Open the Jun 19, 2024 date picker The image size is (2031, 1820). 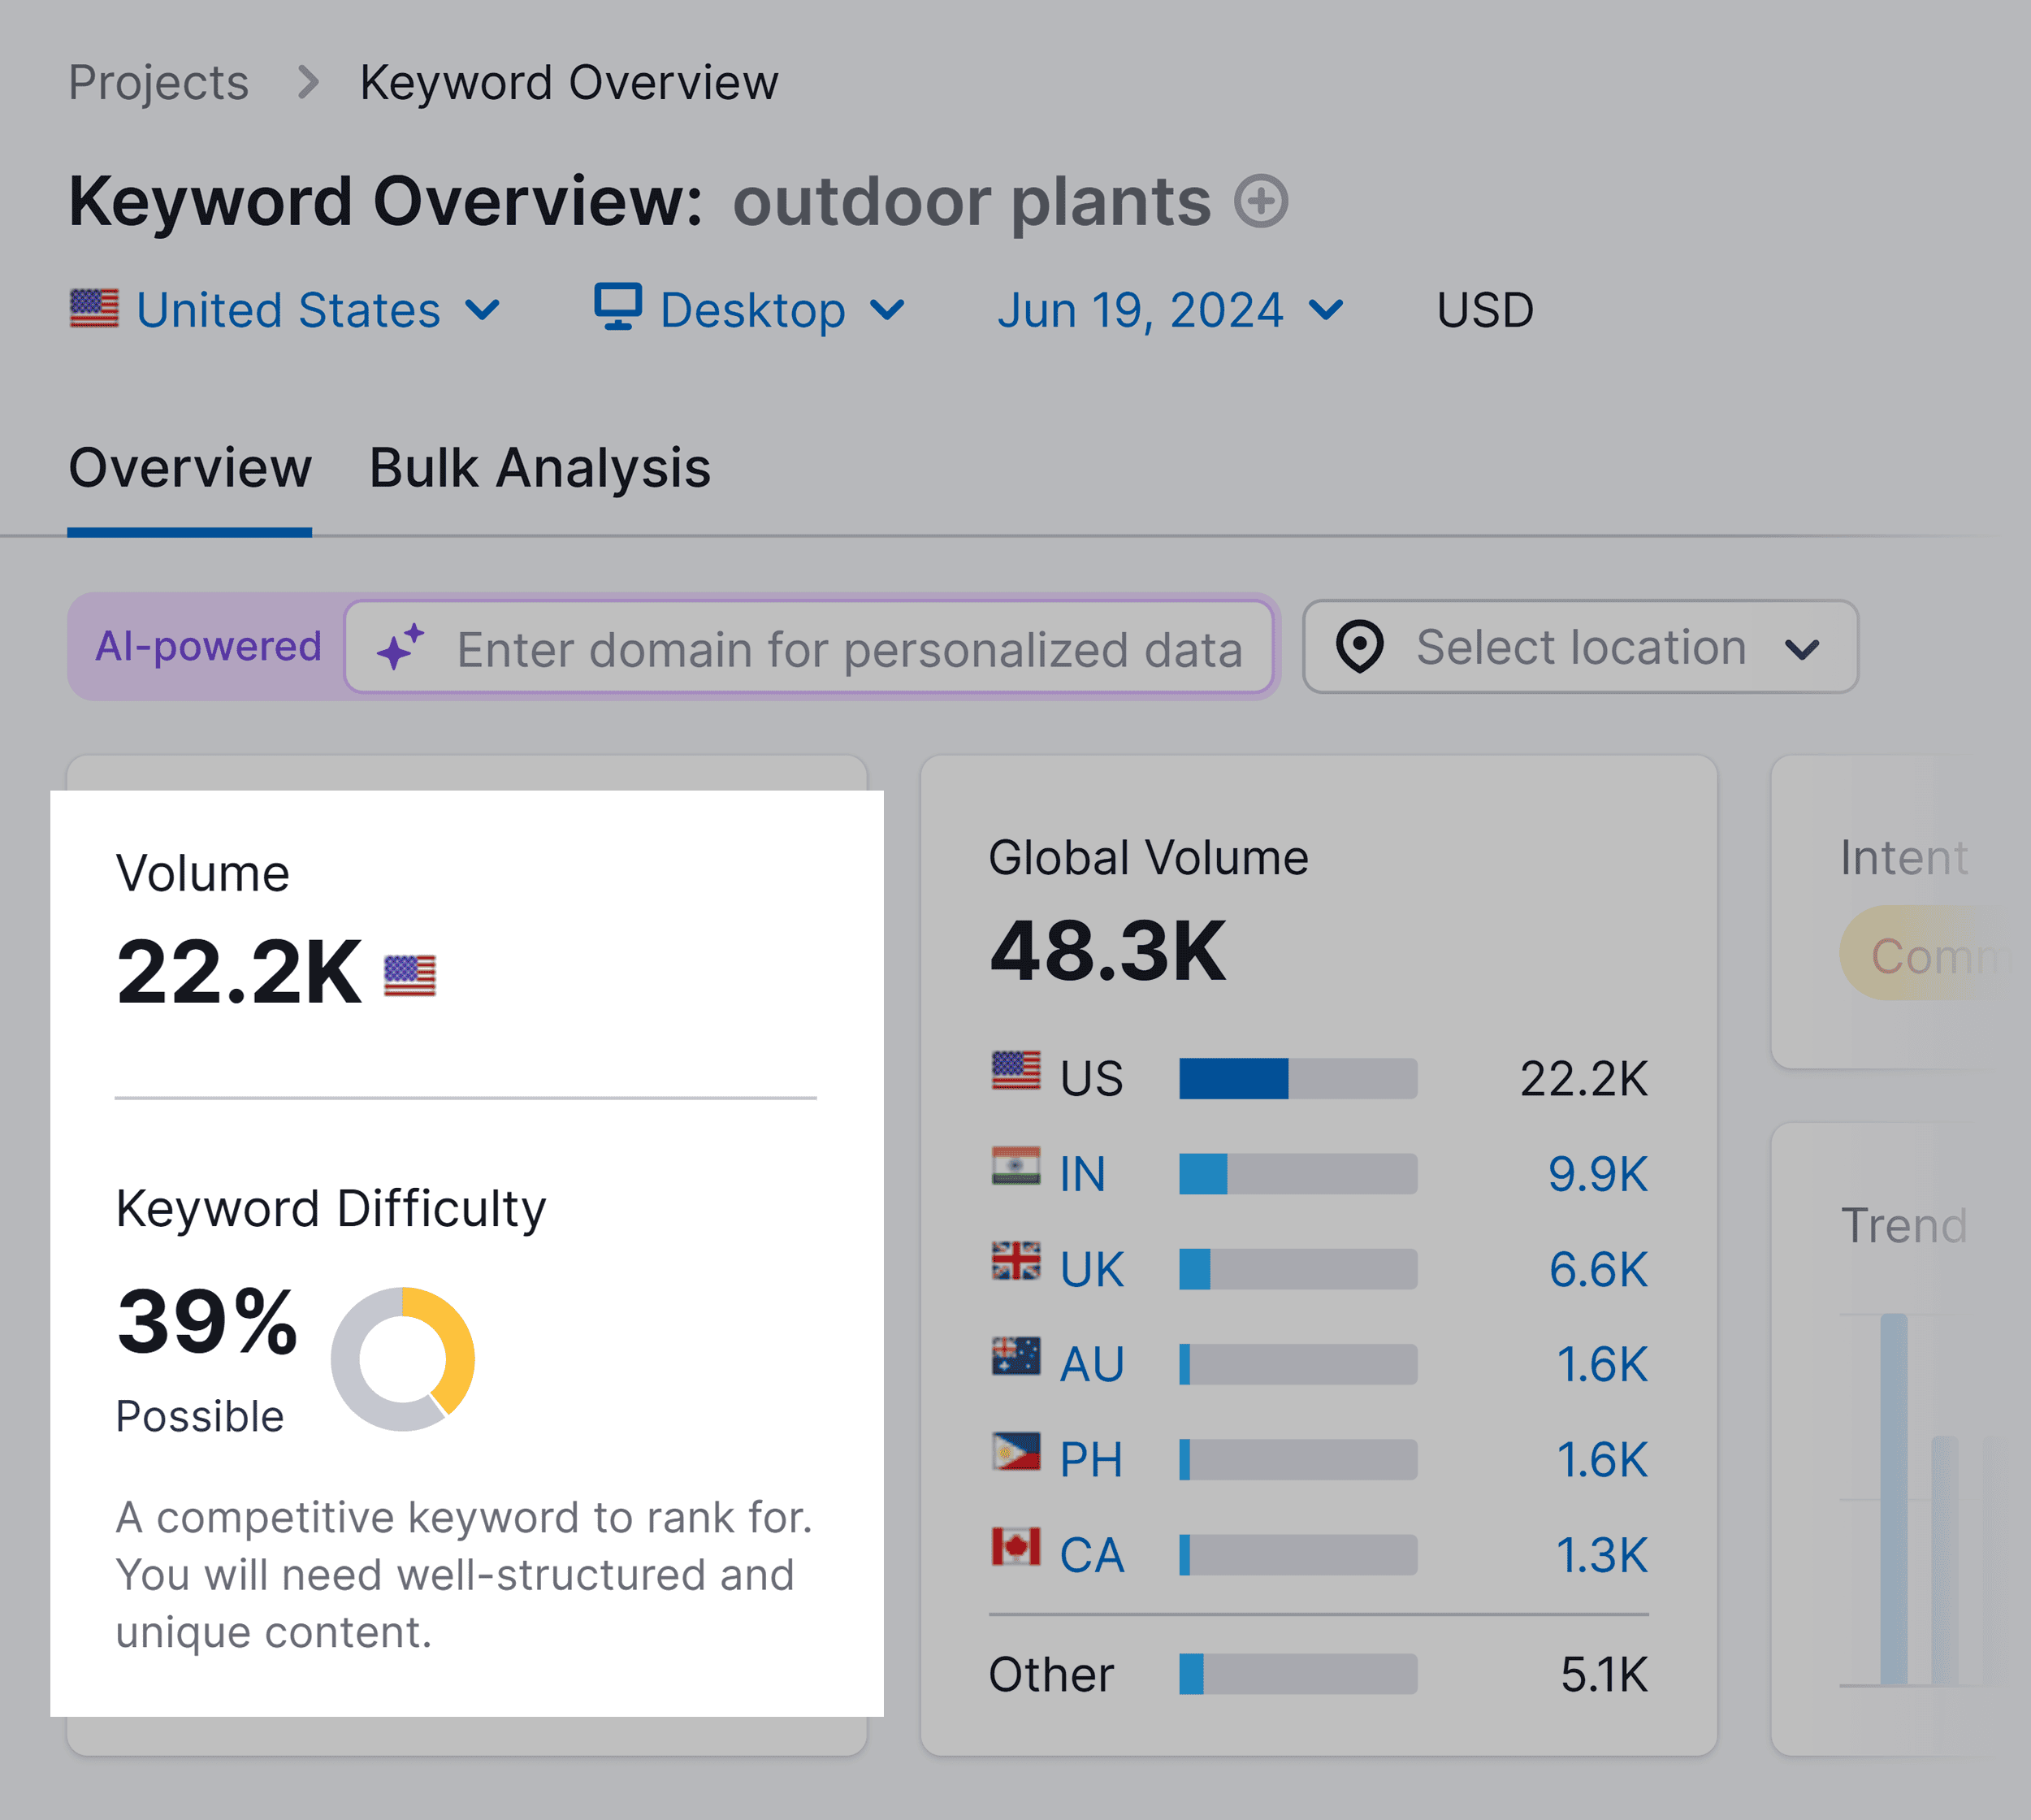pyautogui.click(x=1169, y=310)
